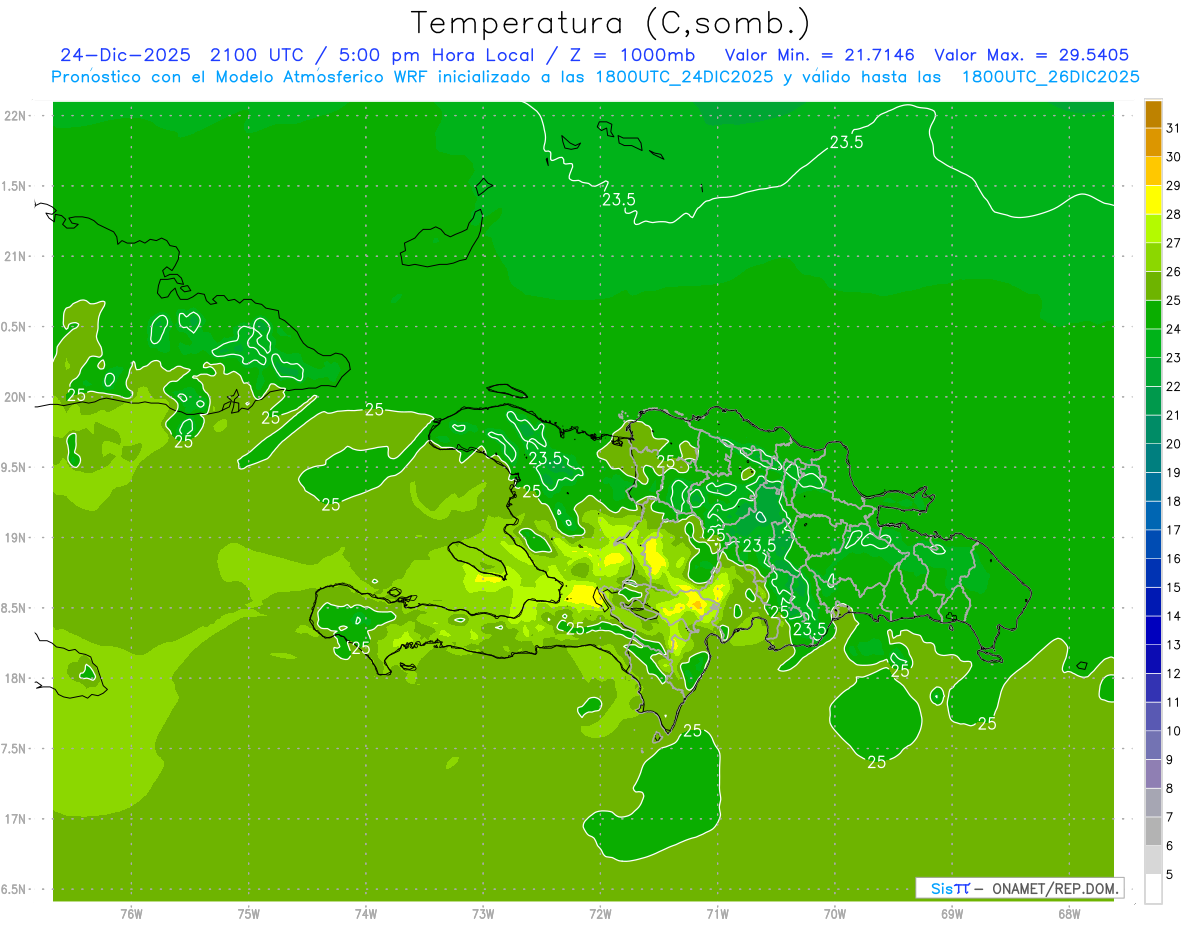Pick the green swatch between 24 and 25

point(1153,315)
